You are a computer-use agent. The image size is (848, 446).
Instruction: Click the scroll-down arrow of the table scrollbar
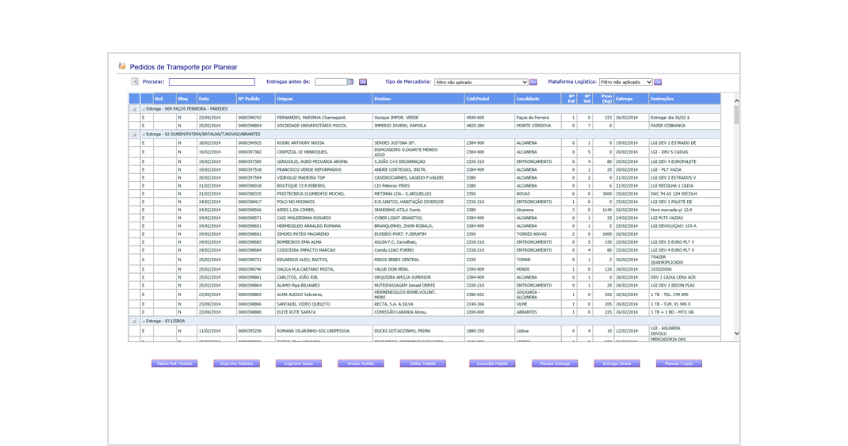(737, 334)
